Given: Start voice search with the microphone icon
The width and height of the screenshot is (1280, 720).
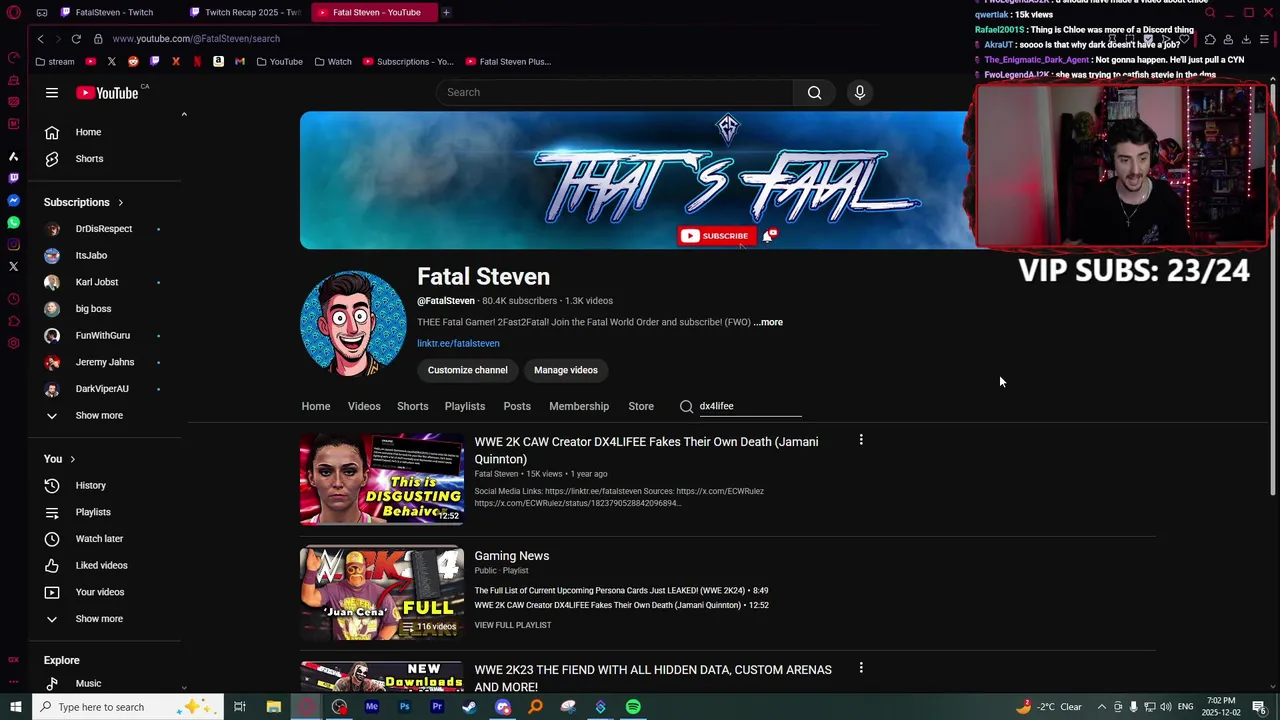Looking at the screenshot, I should point(859,92).
